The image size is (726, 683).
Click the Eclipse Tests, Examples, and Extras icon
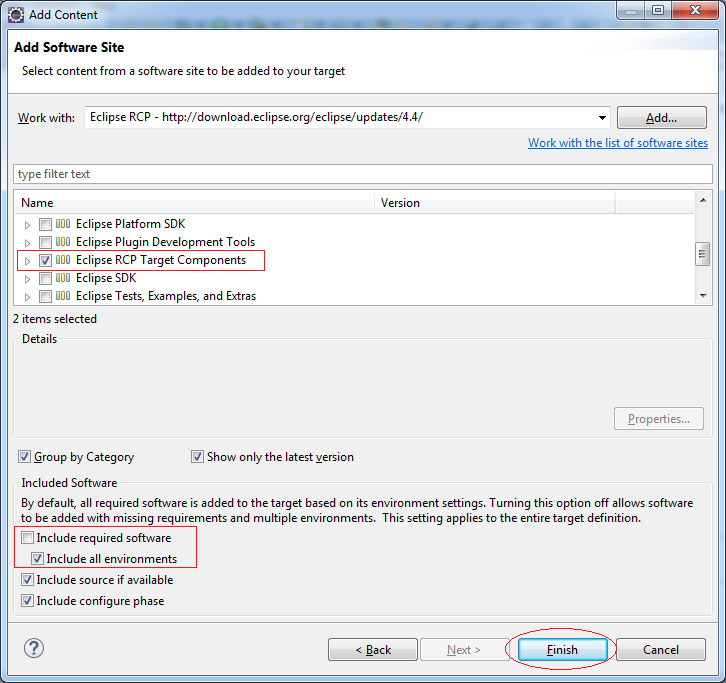[63, 296]
